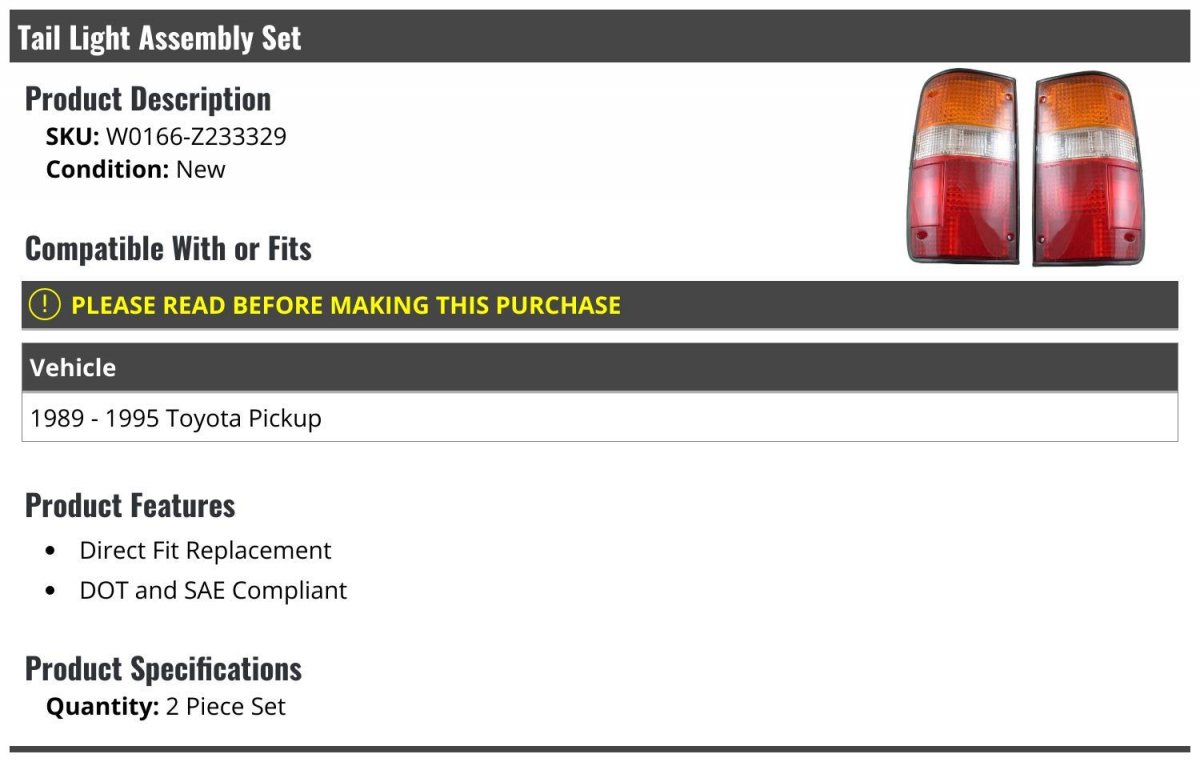Click the yellow exclamation warning icon
Image resolution: width=1200 pixels, height=762 pixels.
45,305
